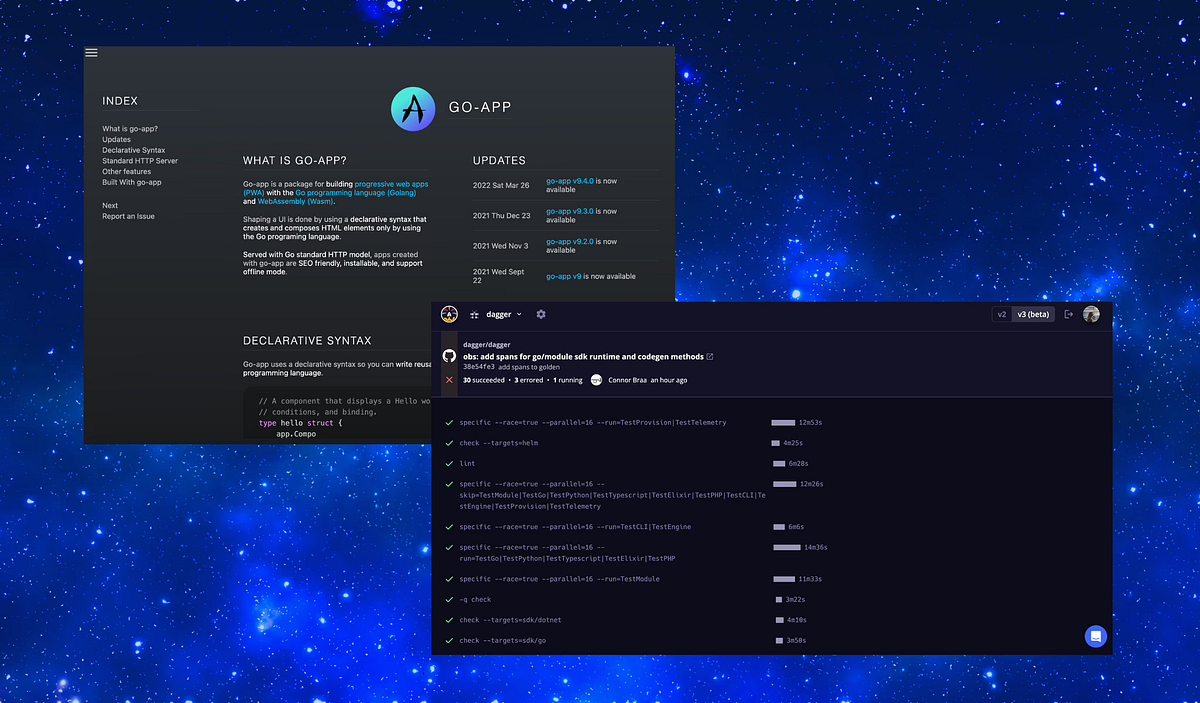Click the duration bar next to 12m53s
This screenshot has width=1200, height=703.
click(x=783, y=422)
